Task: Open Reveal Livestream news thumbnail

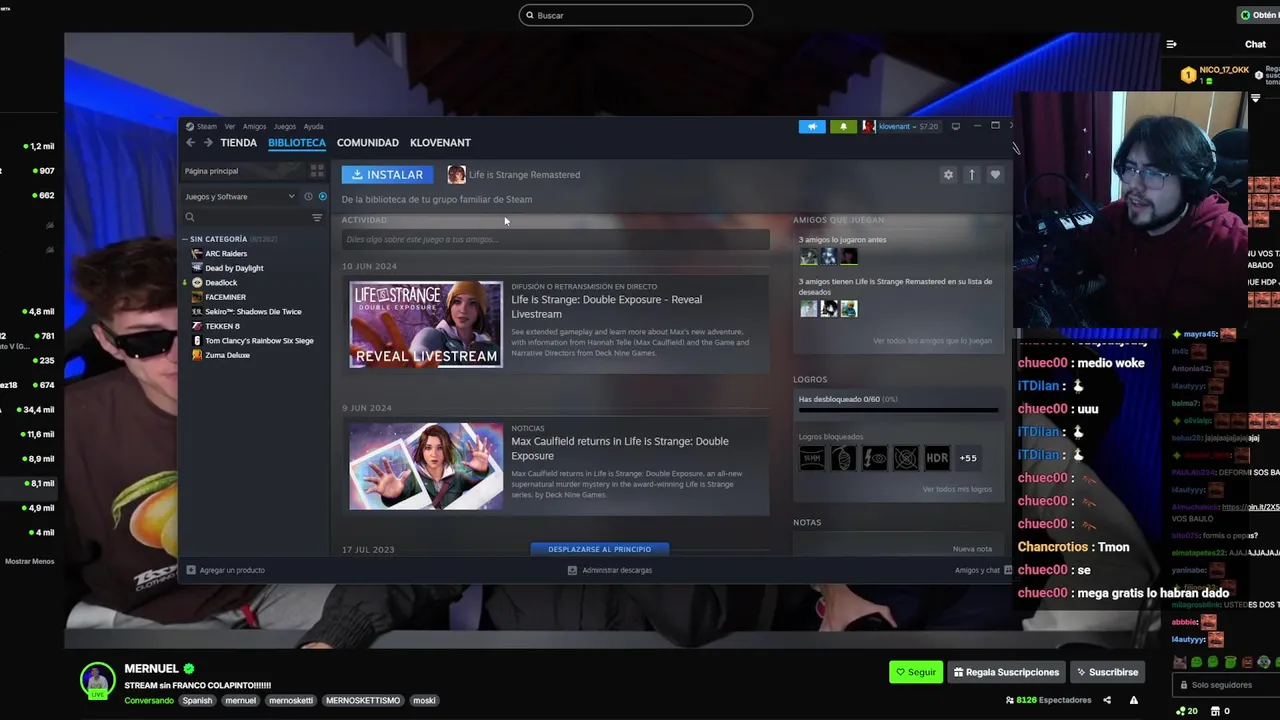Action: (x=426, y=324)
